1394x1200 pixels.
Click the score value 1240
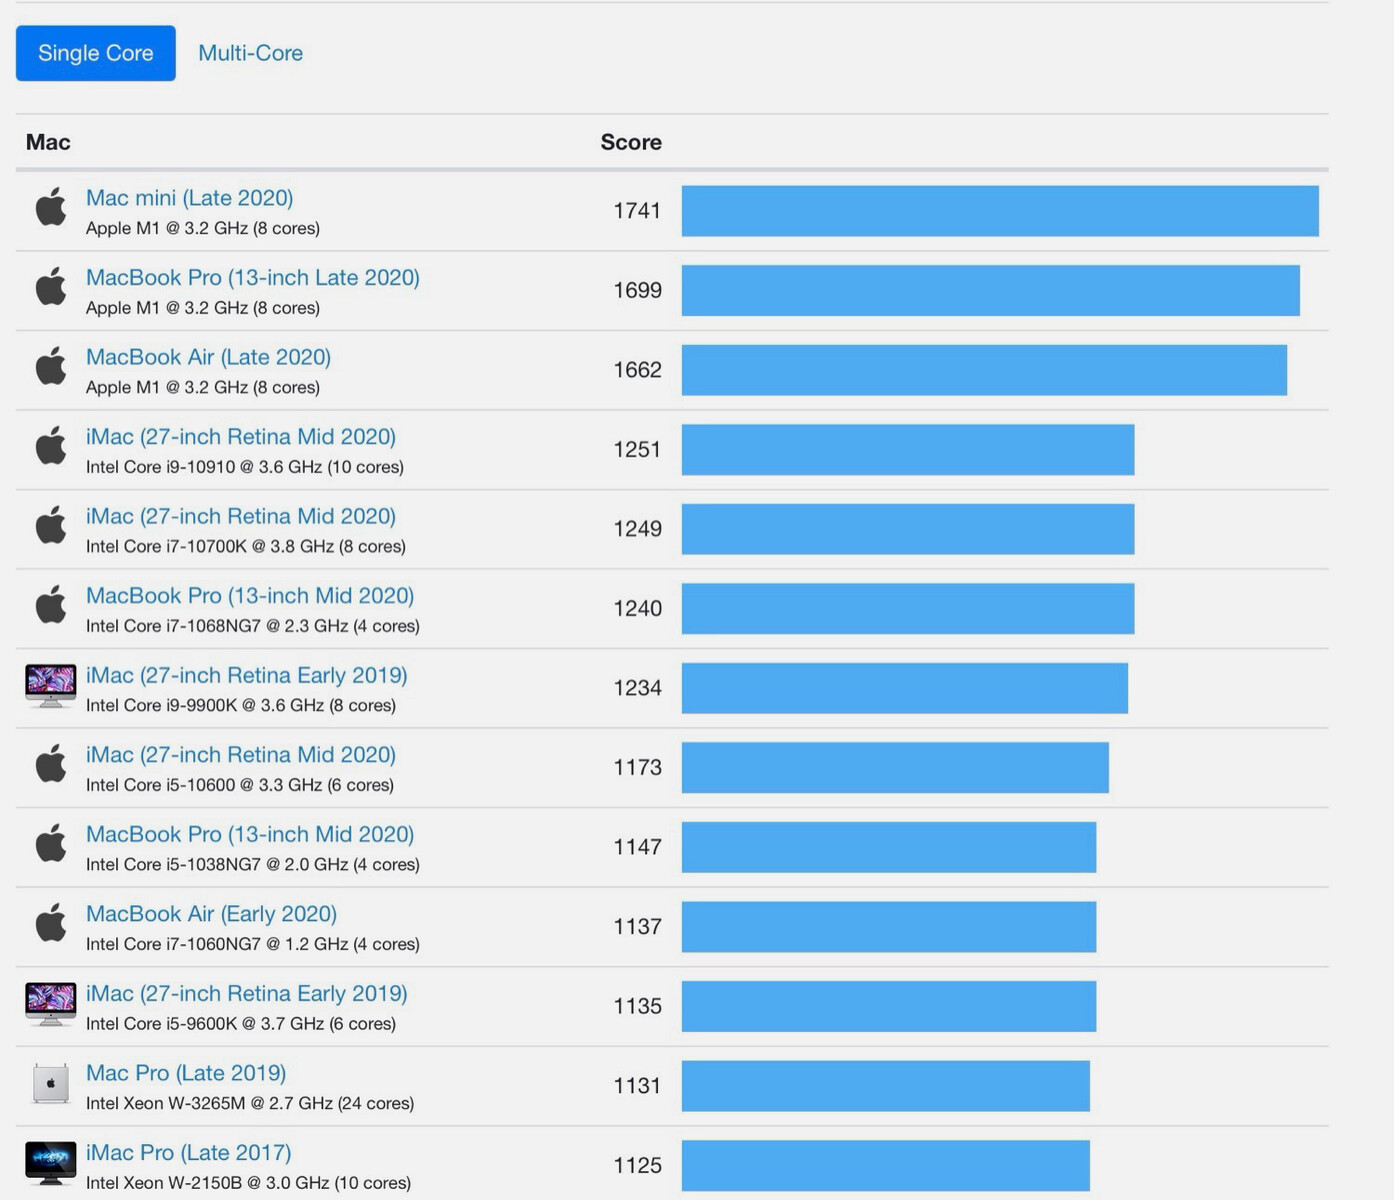tap(637, 608)
